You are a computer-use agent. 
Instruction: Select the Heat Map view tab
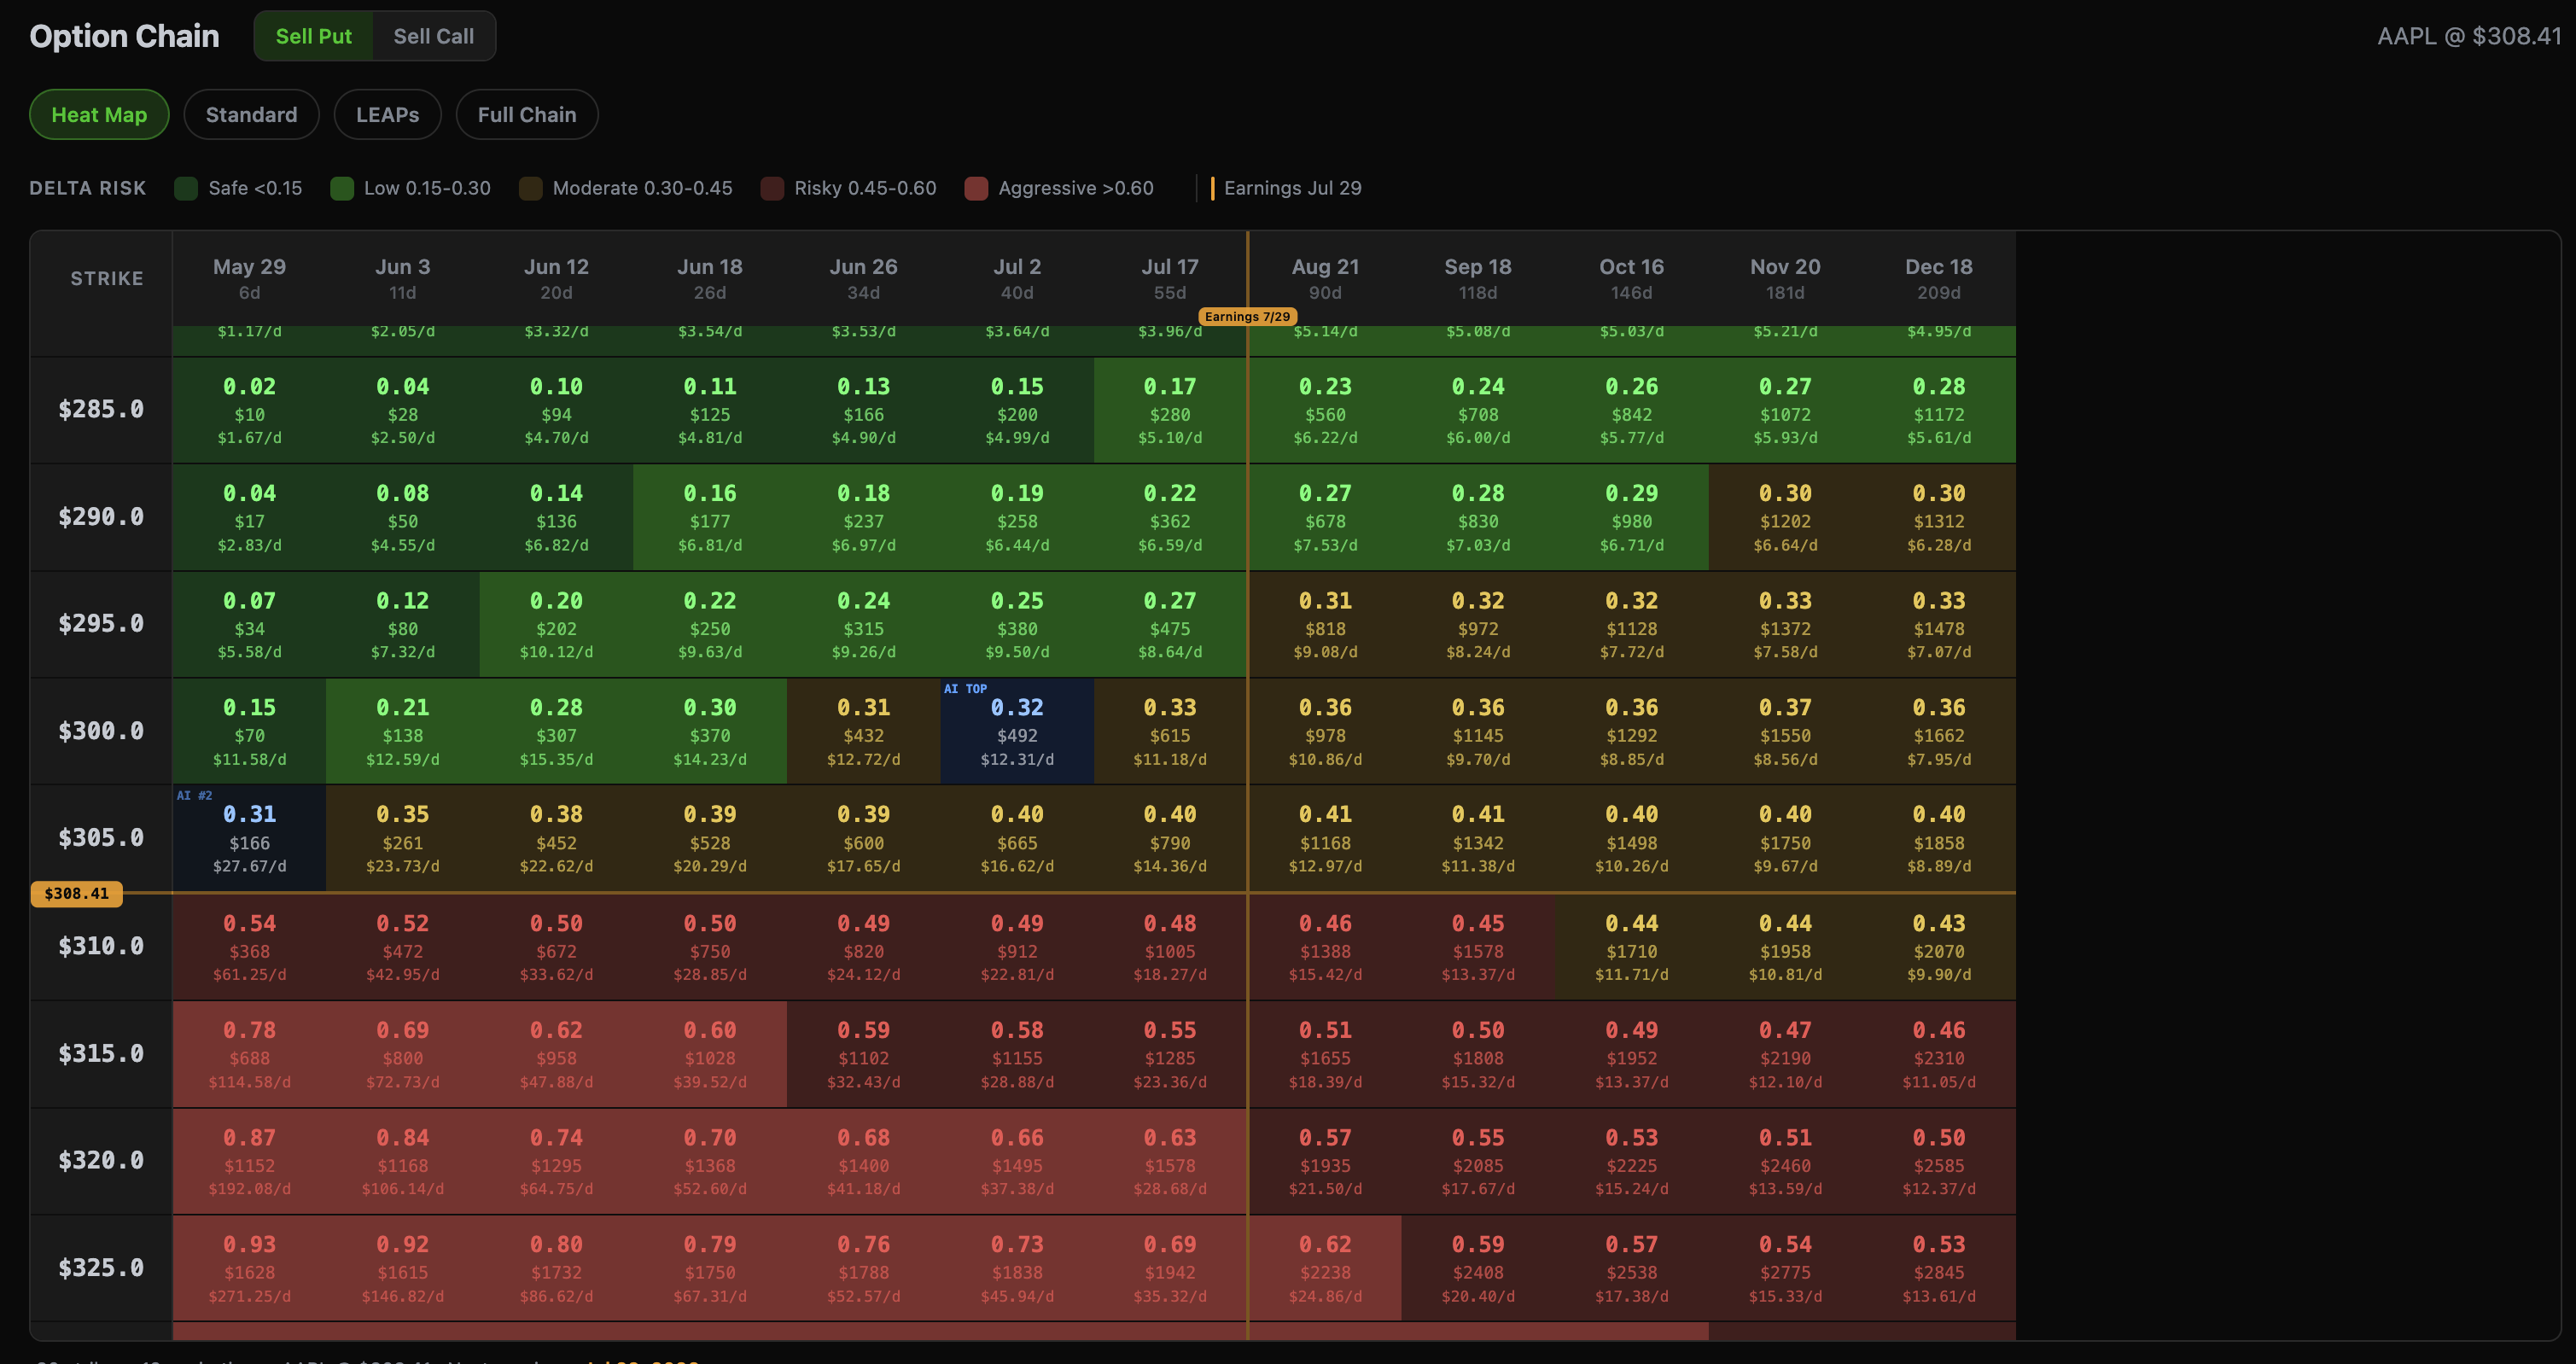[x=99, y=115]
